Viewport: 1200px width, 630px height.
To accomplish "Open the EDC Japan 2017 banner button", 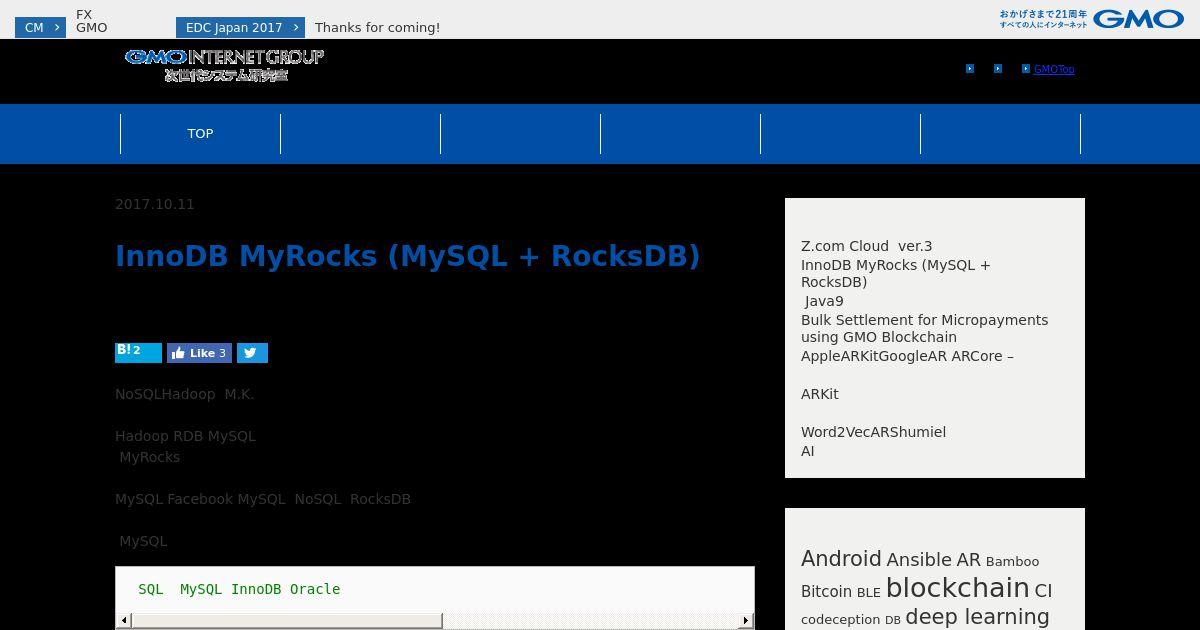I will [x=240, y=28].
